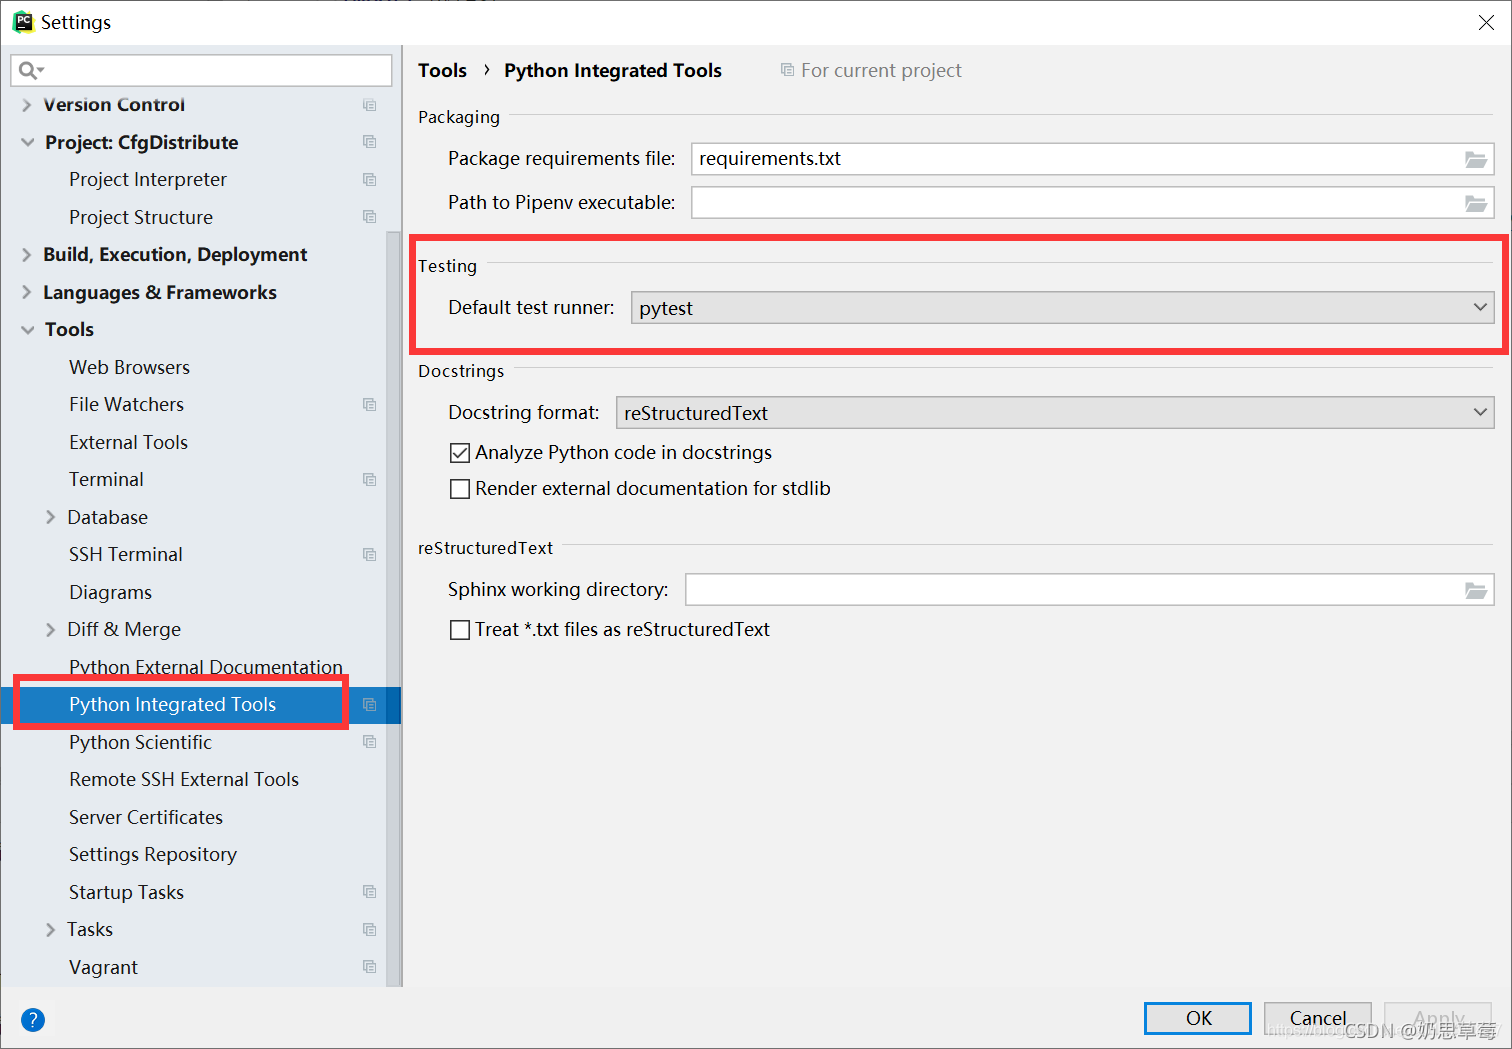The height and width of the screenshot is (1049, 1512).
Task: Open Web Browsers settings page
Action: coord(129,367)
